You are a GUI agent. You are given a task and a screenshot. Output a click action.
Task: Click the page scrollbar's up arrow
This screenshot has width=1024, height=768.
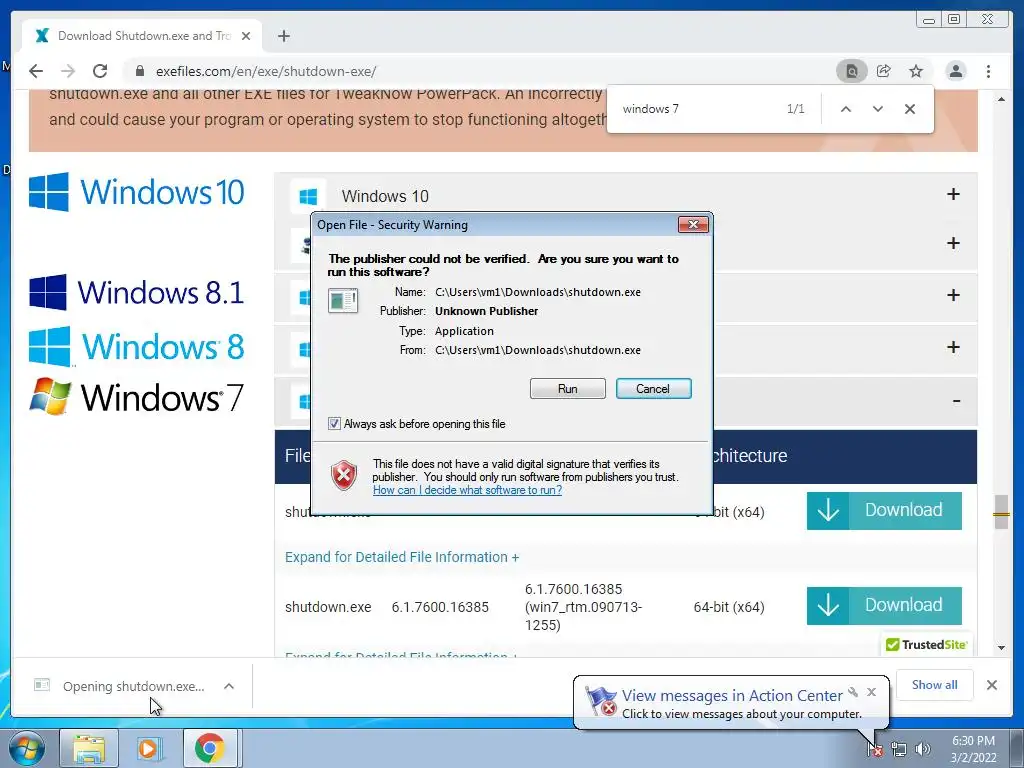(1001, 99)
